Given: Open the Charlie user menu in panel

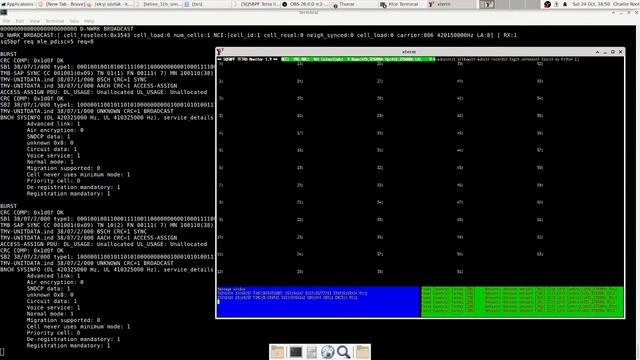Looking at the screenshot, I should (626, 4).
